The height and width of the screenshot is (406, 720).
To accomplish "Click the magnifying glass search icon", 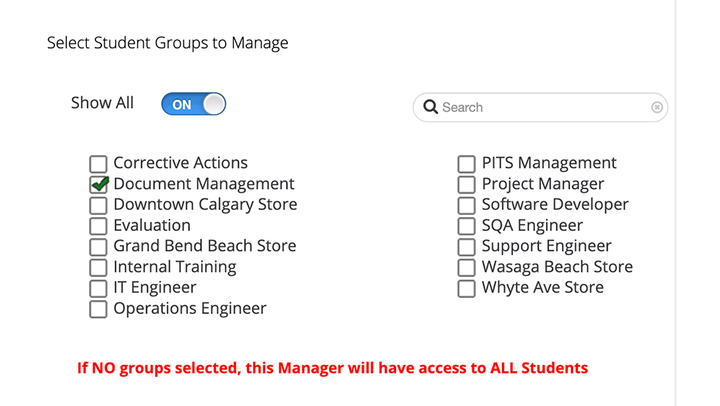I will 431,107.
